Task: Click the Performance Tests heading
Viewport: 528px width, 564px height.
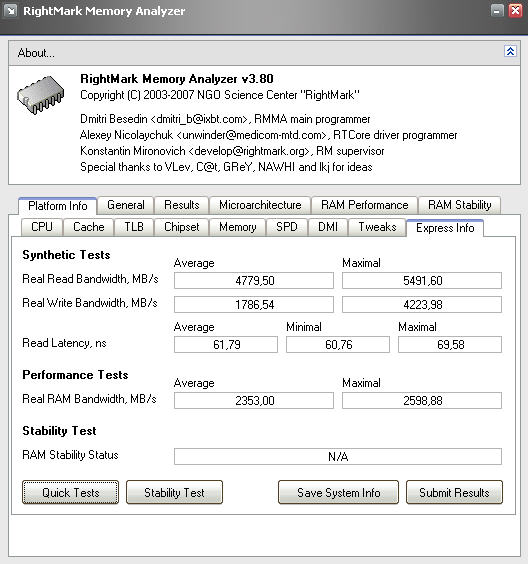Action: [75, 375]
